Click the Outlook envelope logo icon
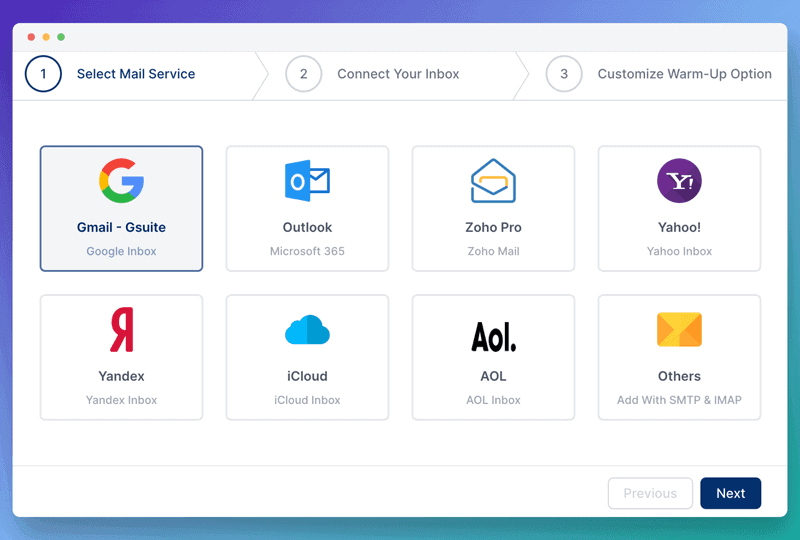The image size is (800, 540). tap(307, 181)
